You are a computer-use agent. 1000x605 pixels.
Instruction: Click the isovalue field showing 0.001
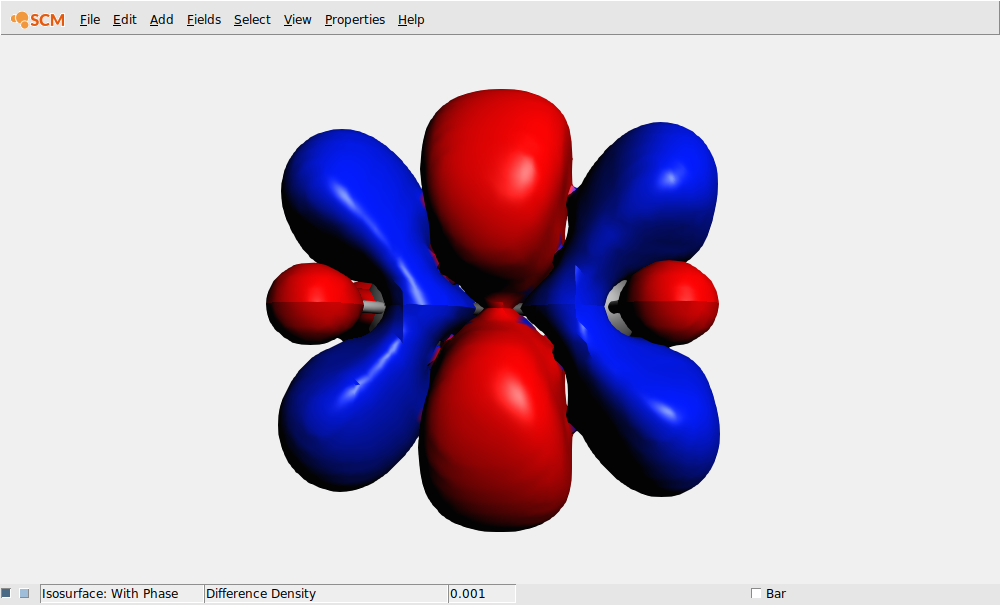click(x=482, y=593)
